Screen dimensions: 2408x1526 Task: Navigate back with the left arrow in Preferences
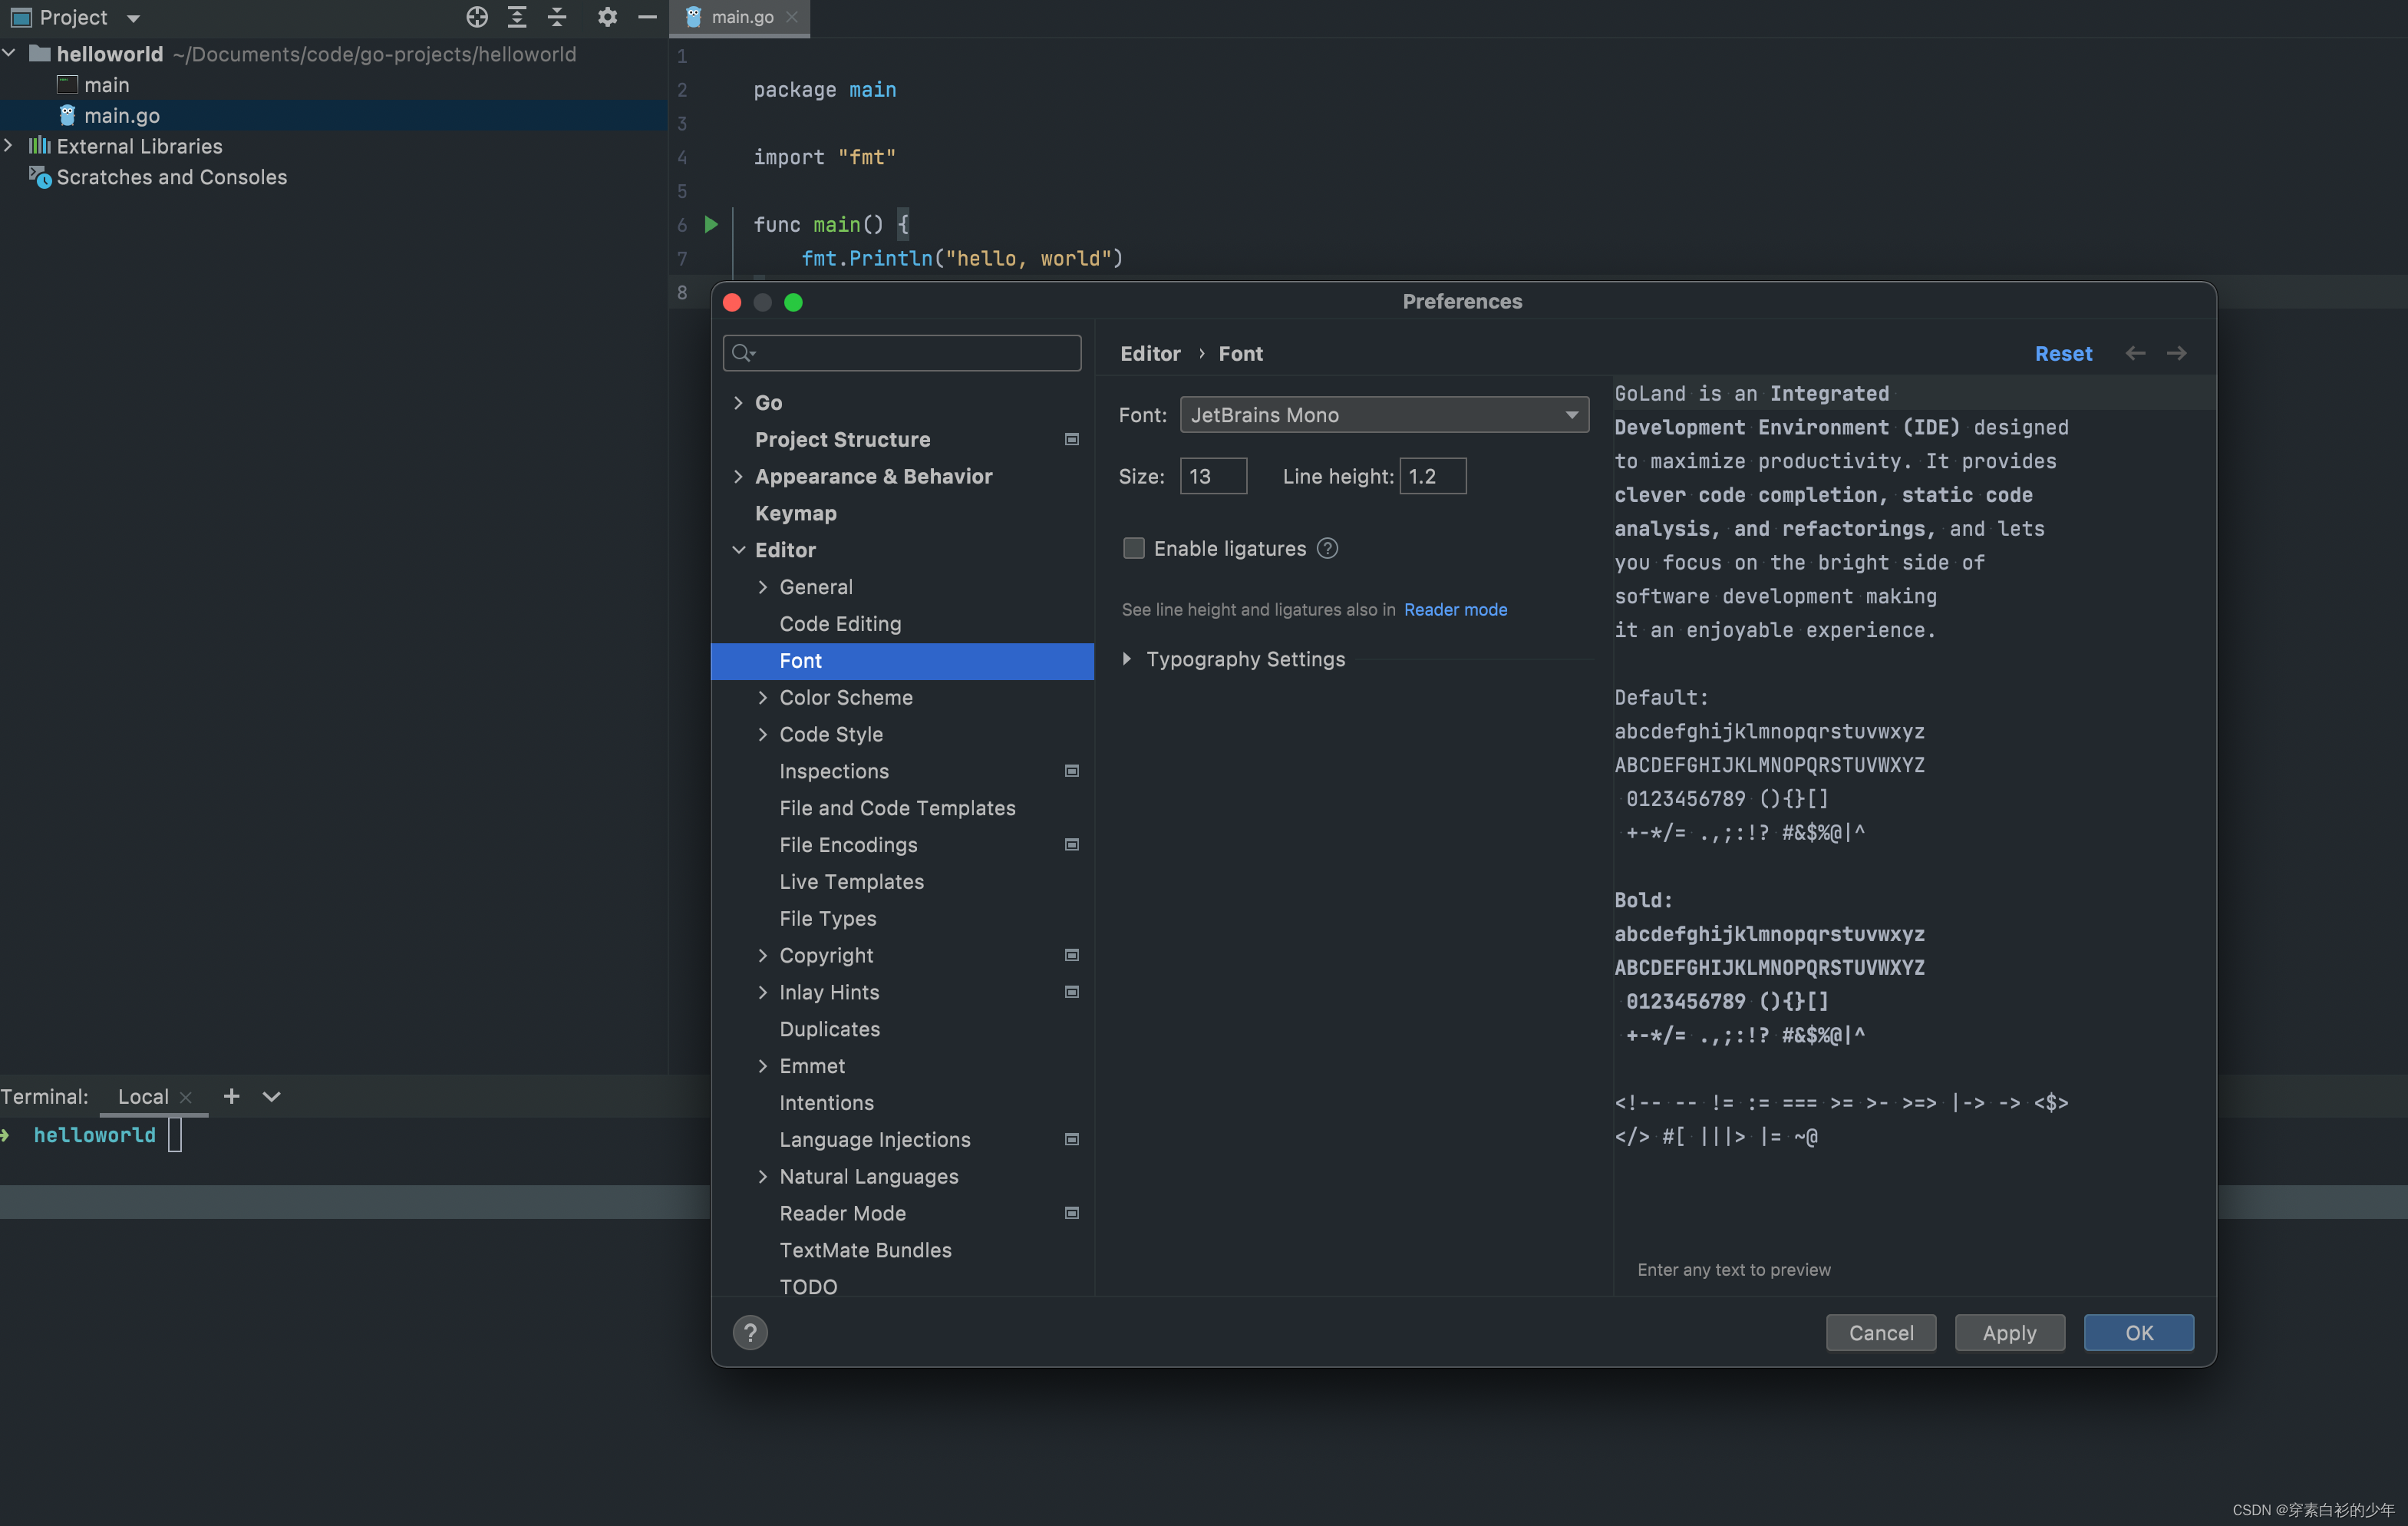2135,353
